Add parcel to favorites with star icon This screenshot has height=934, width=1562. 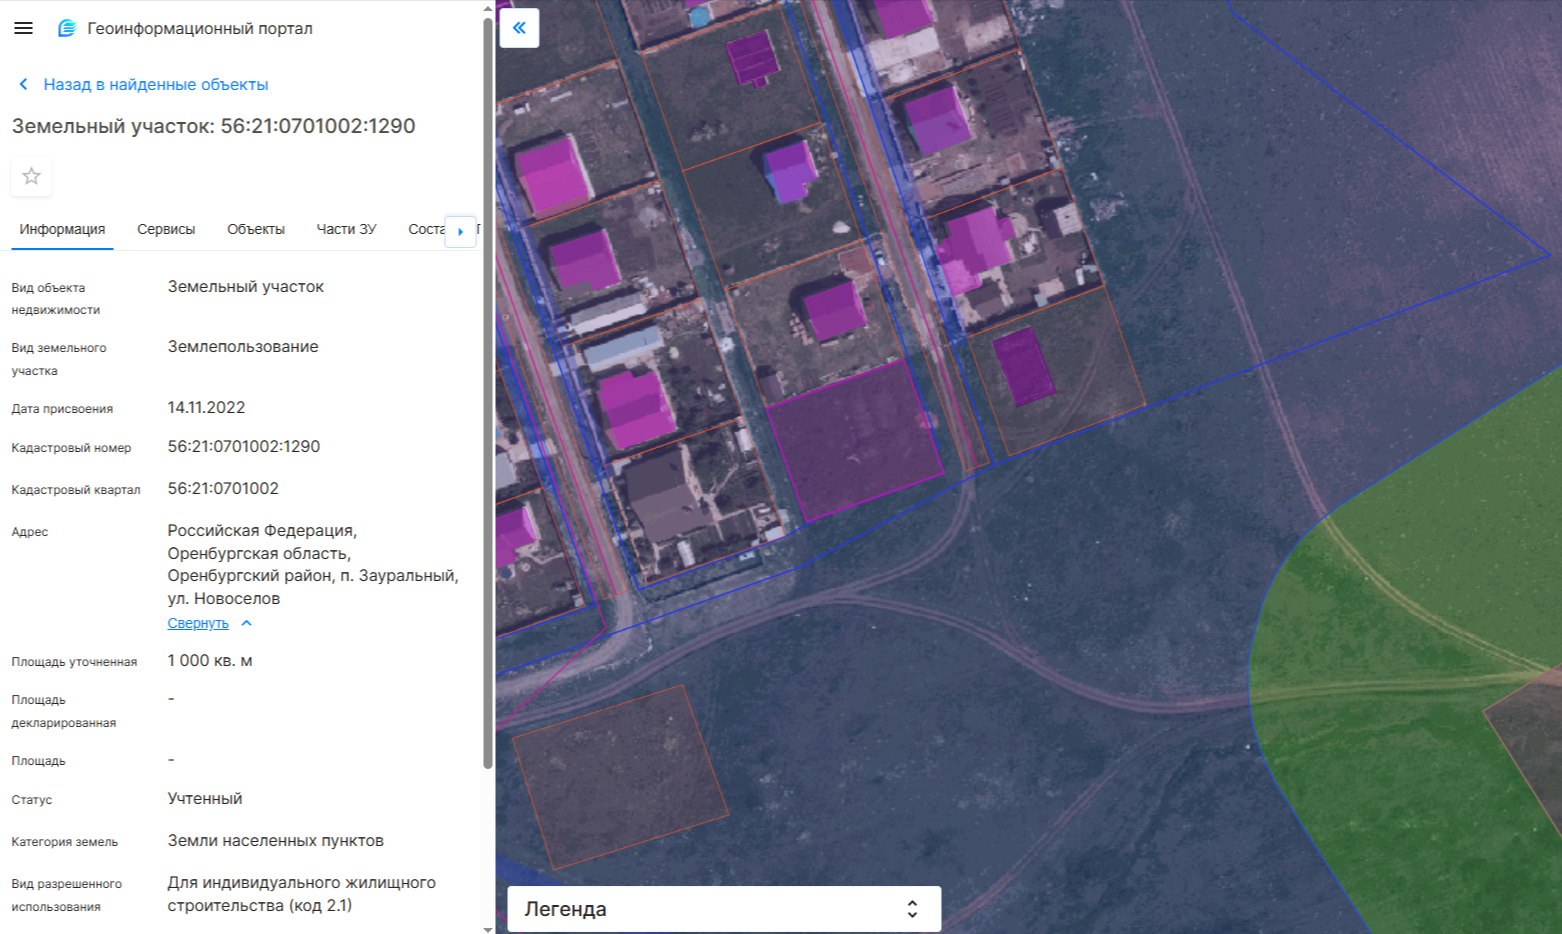(x=31, y=176)
